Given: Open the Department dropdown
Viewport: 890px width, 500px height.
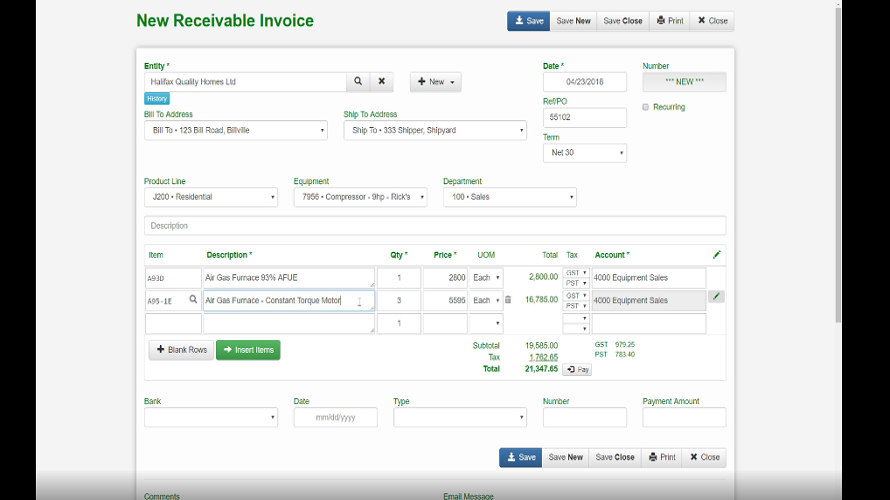Looking at the screenshot, I should pyautogui.click(x=509, y=197).
